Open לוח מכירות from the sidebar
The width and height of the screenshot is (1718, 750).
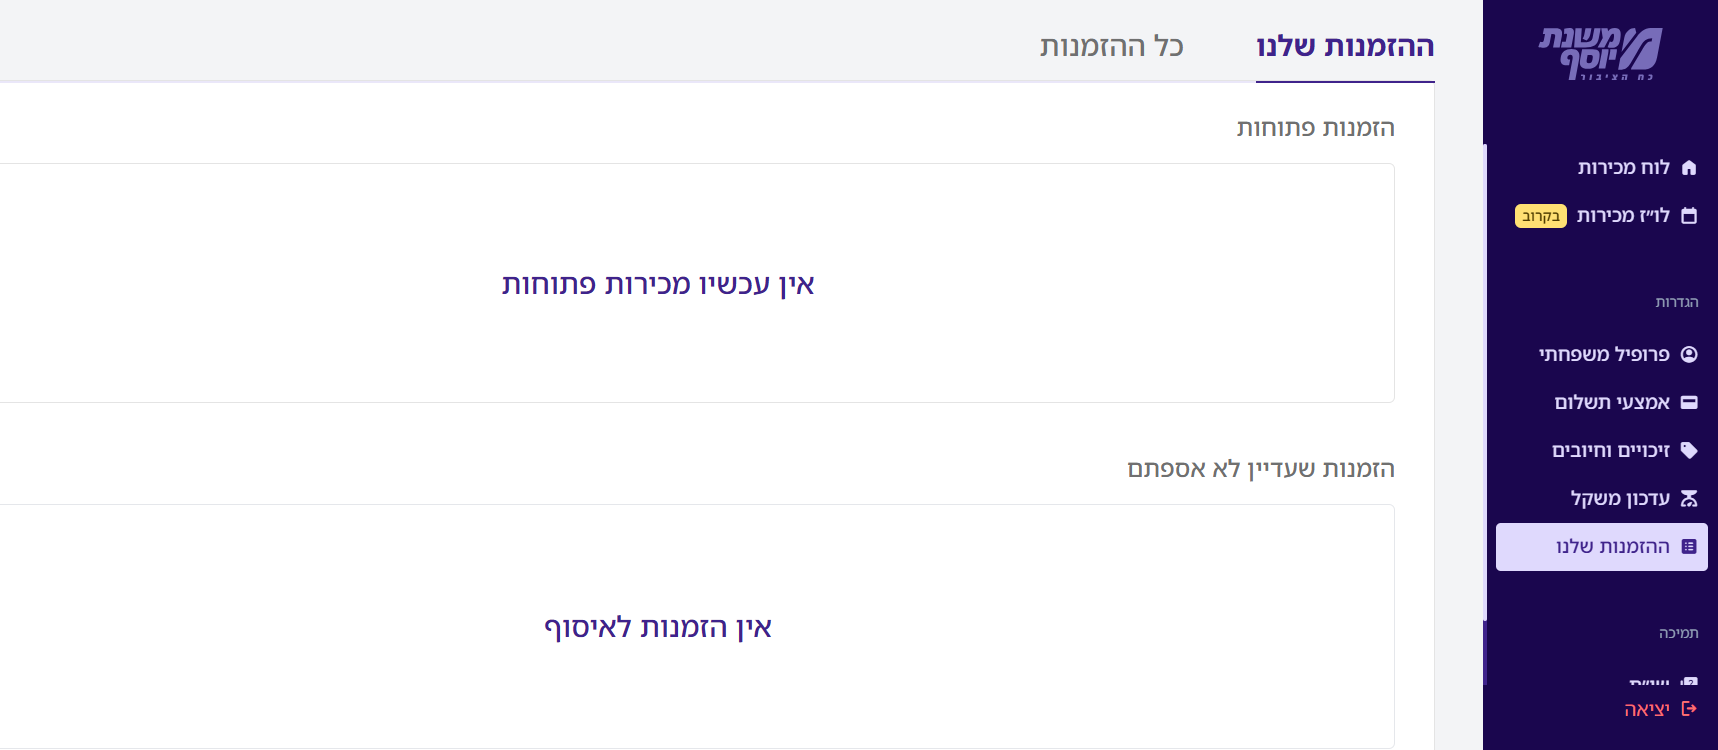point(1625,167)
